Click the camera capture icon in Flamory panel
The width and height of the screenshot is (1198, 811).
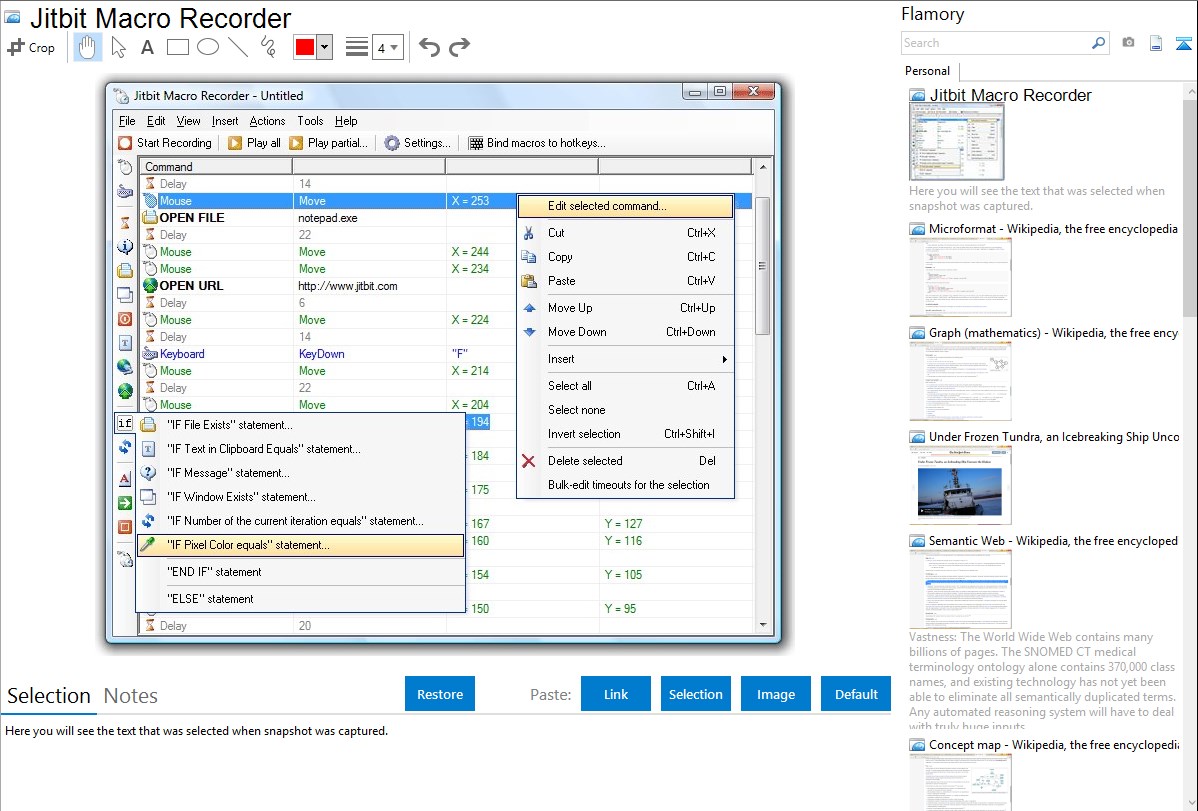(x=1129, y=44)
